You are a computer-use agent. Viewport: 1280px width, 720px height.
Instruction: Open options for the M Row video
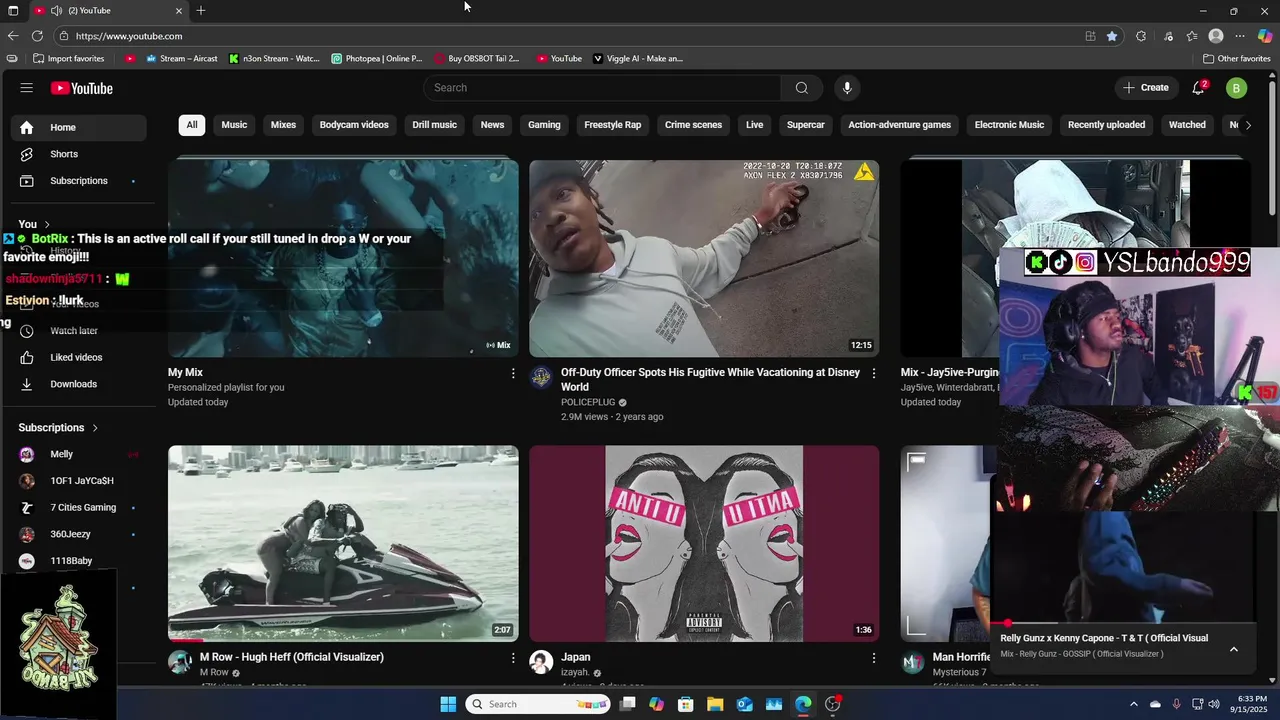513,658
